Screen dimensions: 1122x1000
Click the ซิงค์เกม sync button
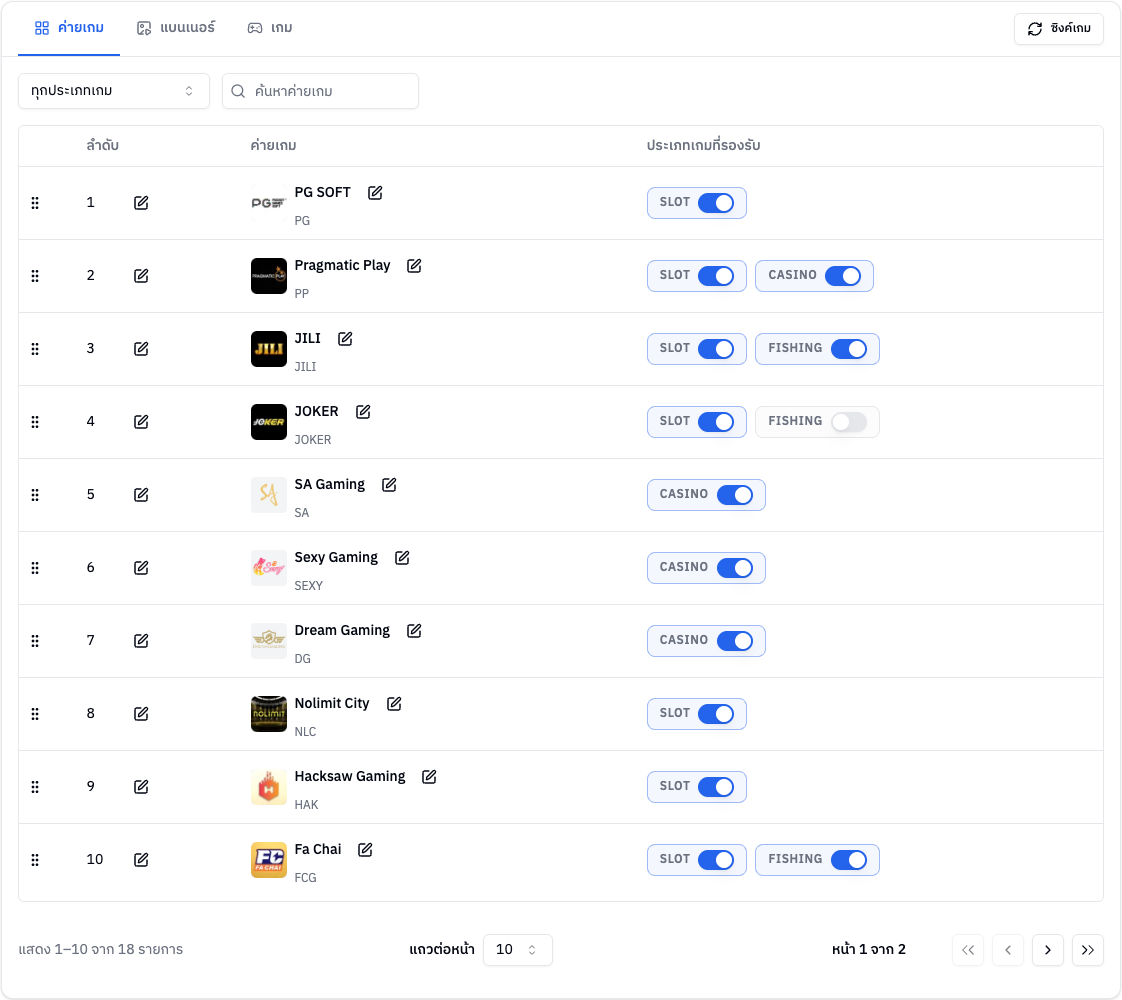point(1058,29)
